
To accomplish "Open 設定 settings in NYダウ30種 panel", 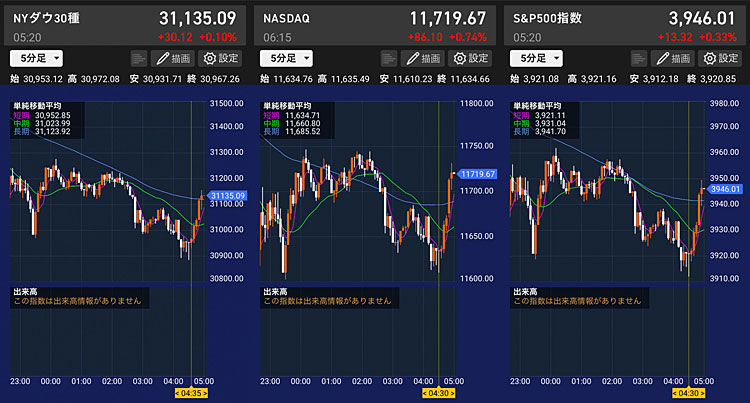I will point(221,58).
